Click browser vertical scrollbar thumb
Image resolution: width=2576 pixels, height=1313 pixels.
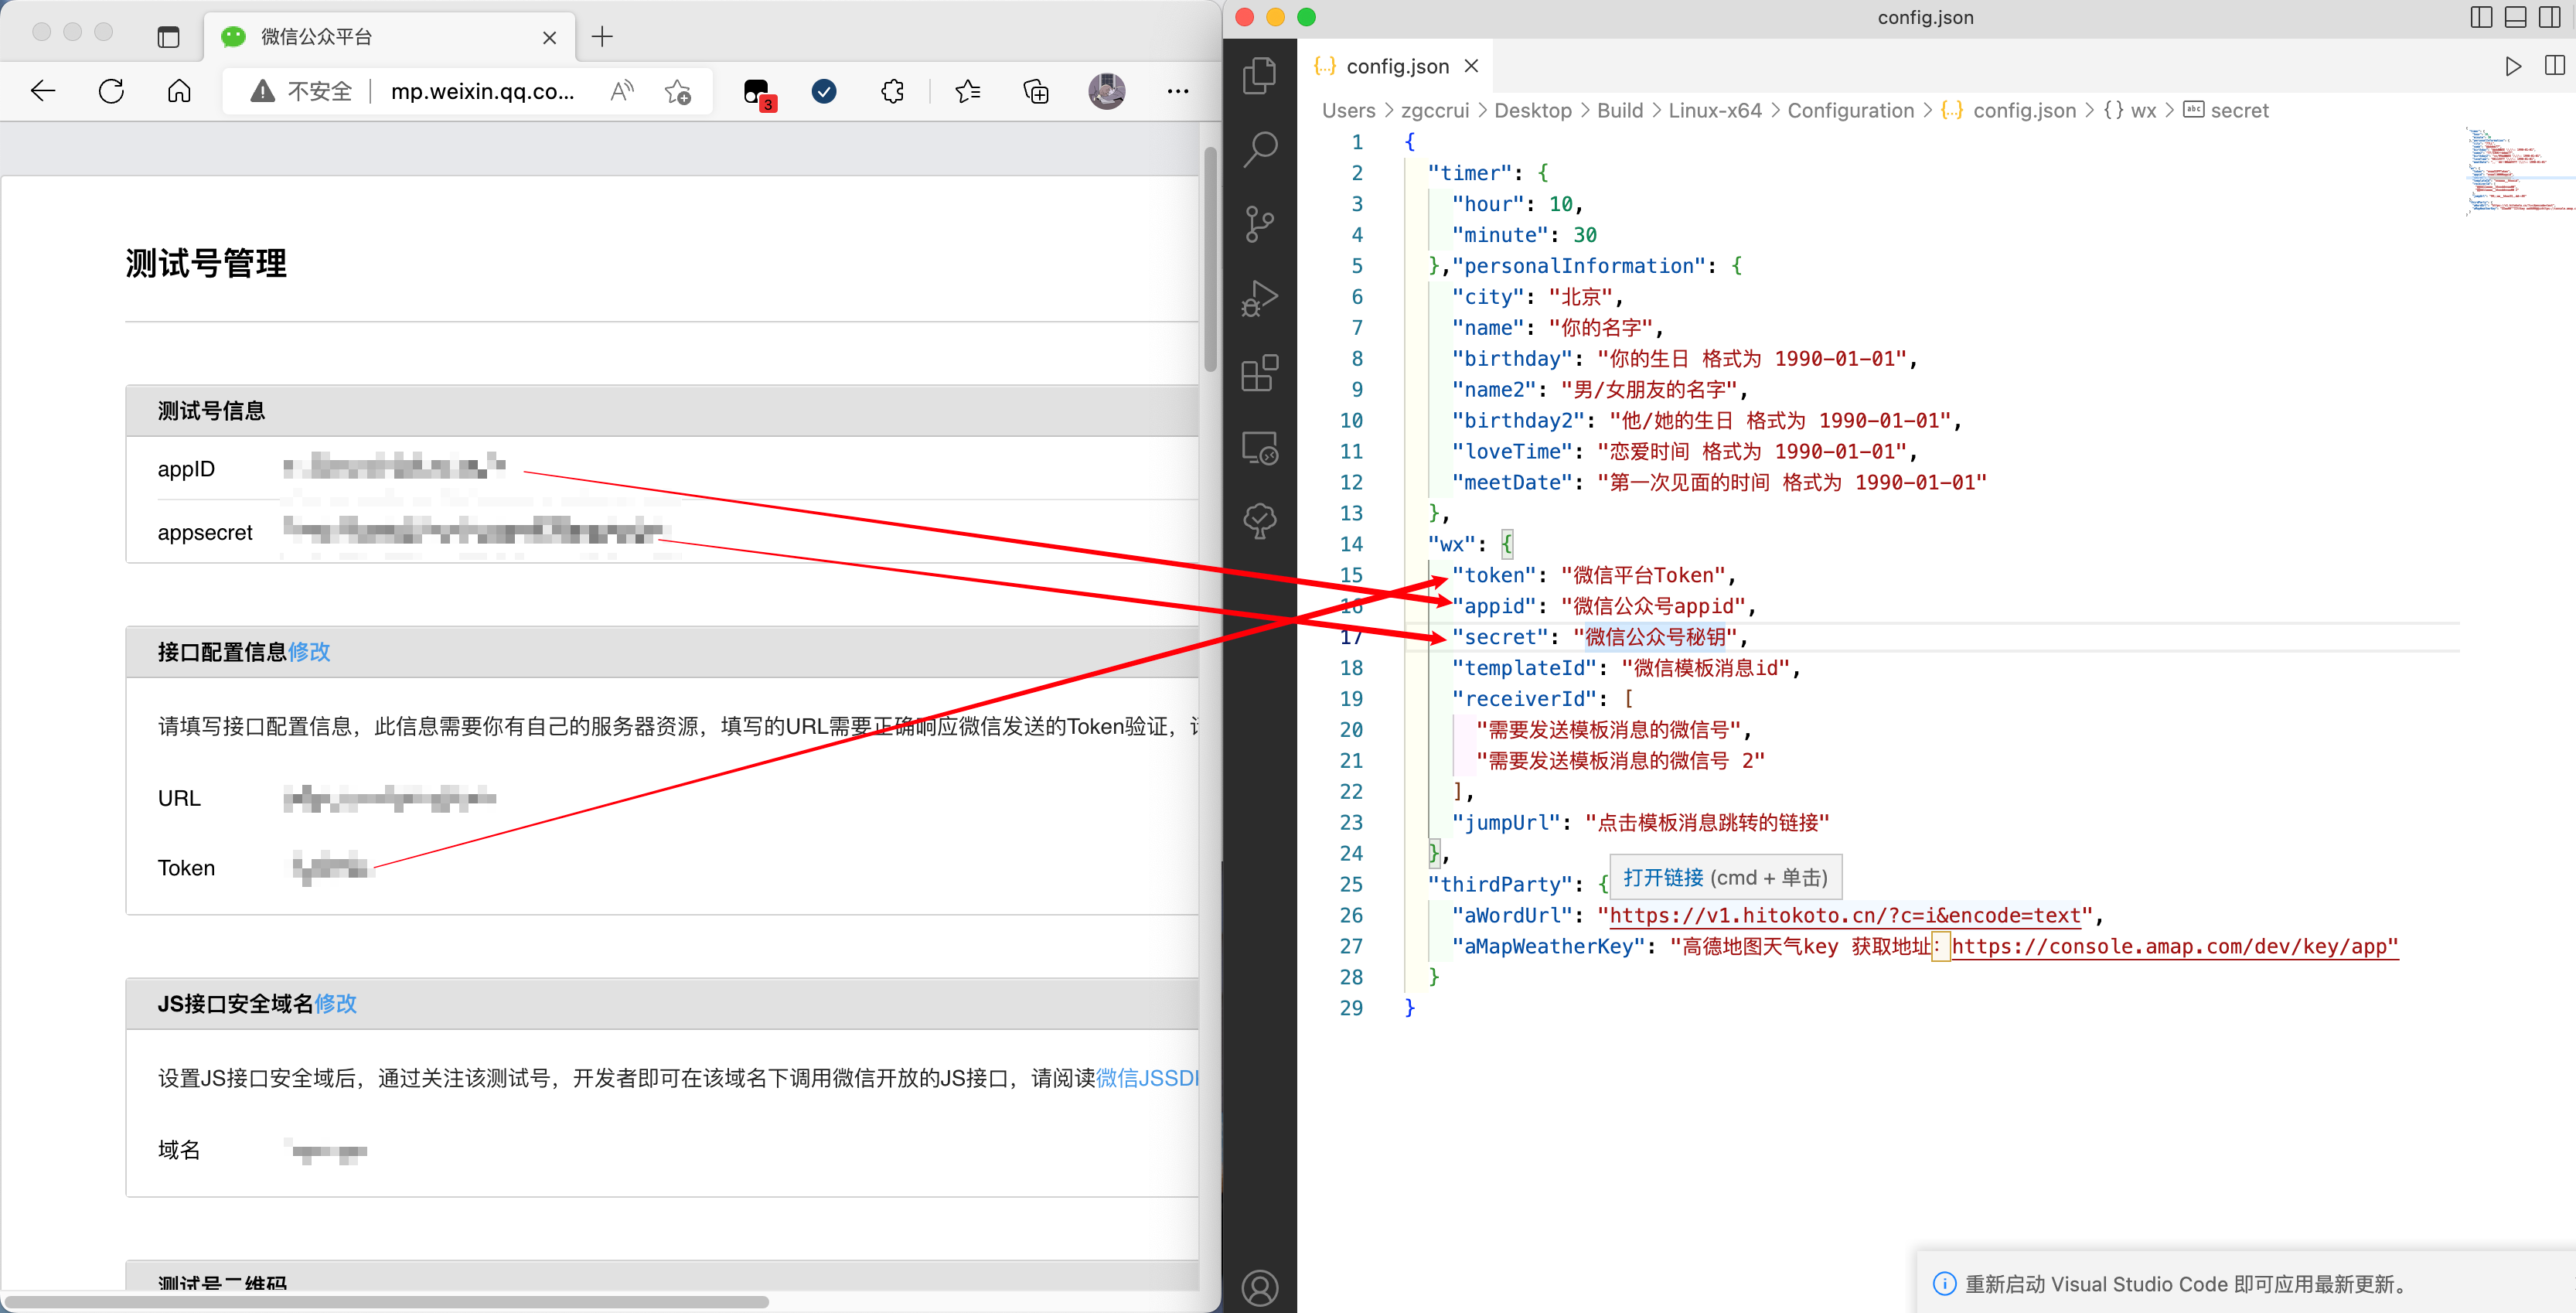pyautogui.click(x=1210, y=259)
